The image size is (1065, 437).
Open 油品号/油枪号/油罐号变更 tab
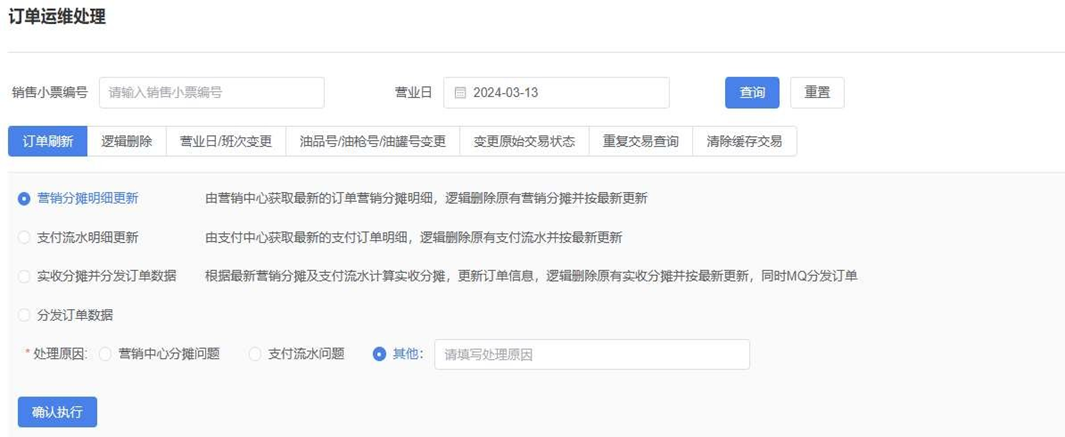click(373, 141)
